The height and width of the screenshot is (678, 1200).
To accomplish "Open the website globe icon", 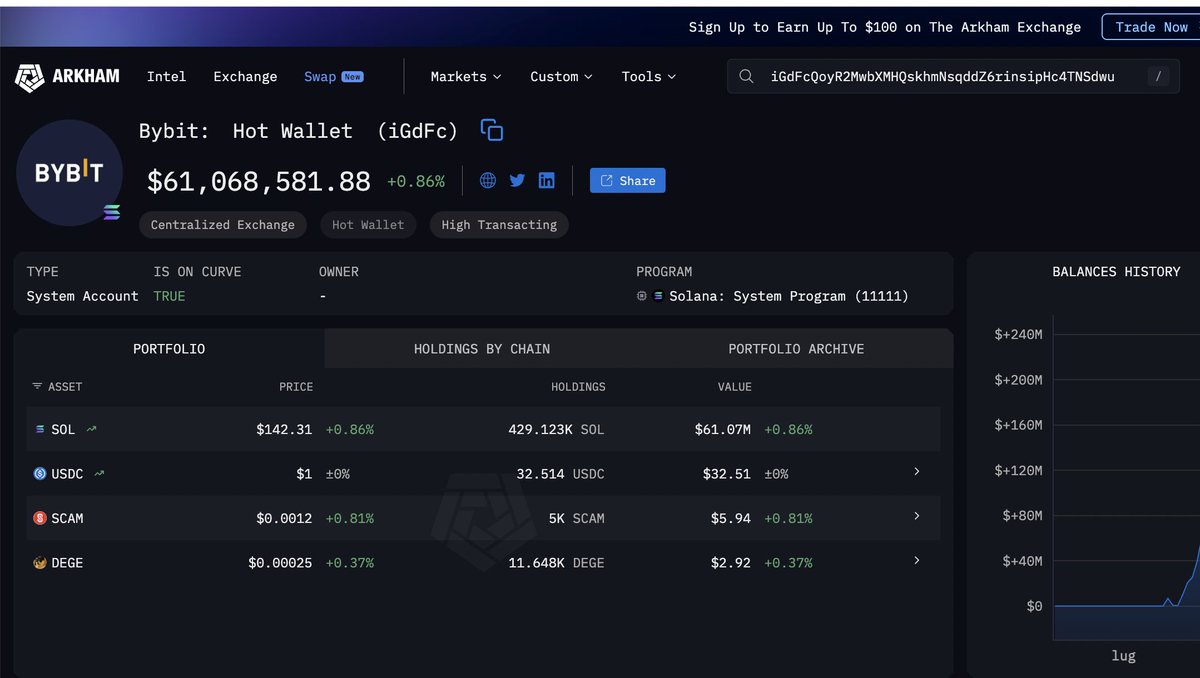I will (488, 180).
